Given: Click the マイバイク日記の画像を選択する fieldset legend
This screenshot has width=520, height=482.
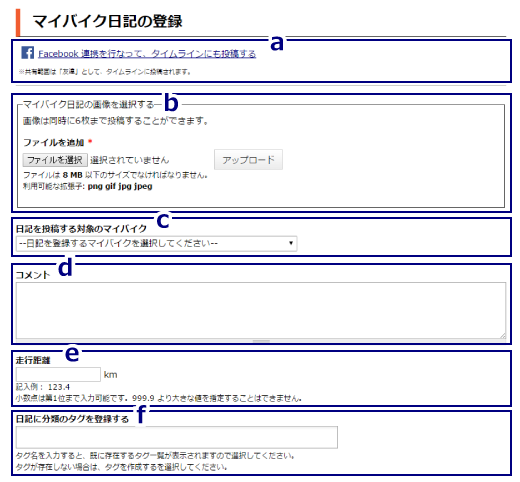Looking at the screenshot, I should [88, 104].
